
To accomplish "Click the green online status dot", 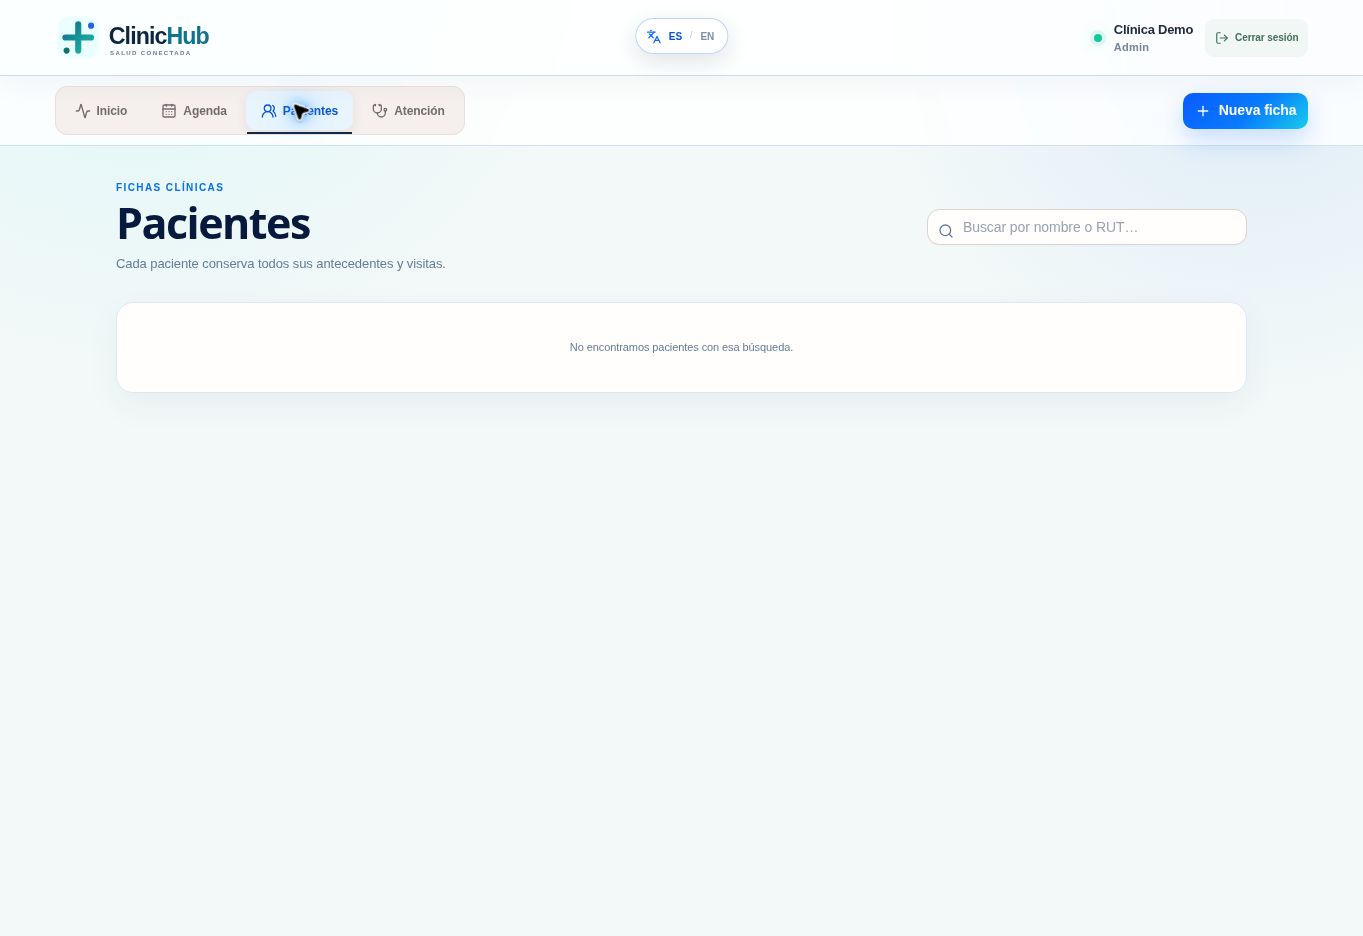I will 1098,38.
